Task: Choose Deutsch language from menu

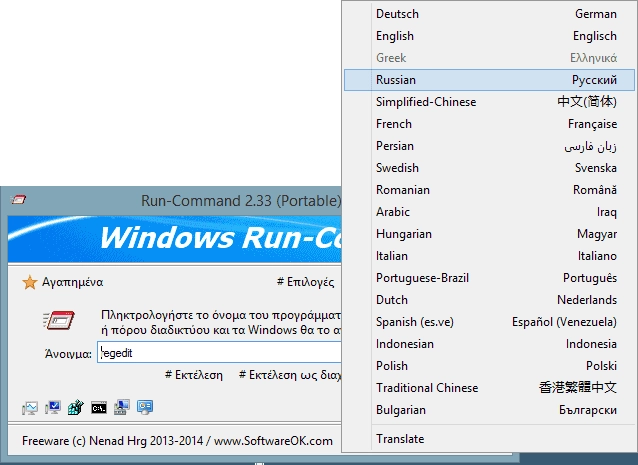Action: click(x=489, y=14)
